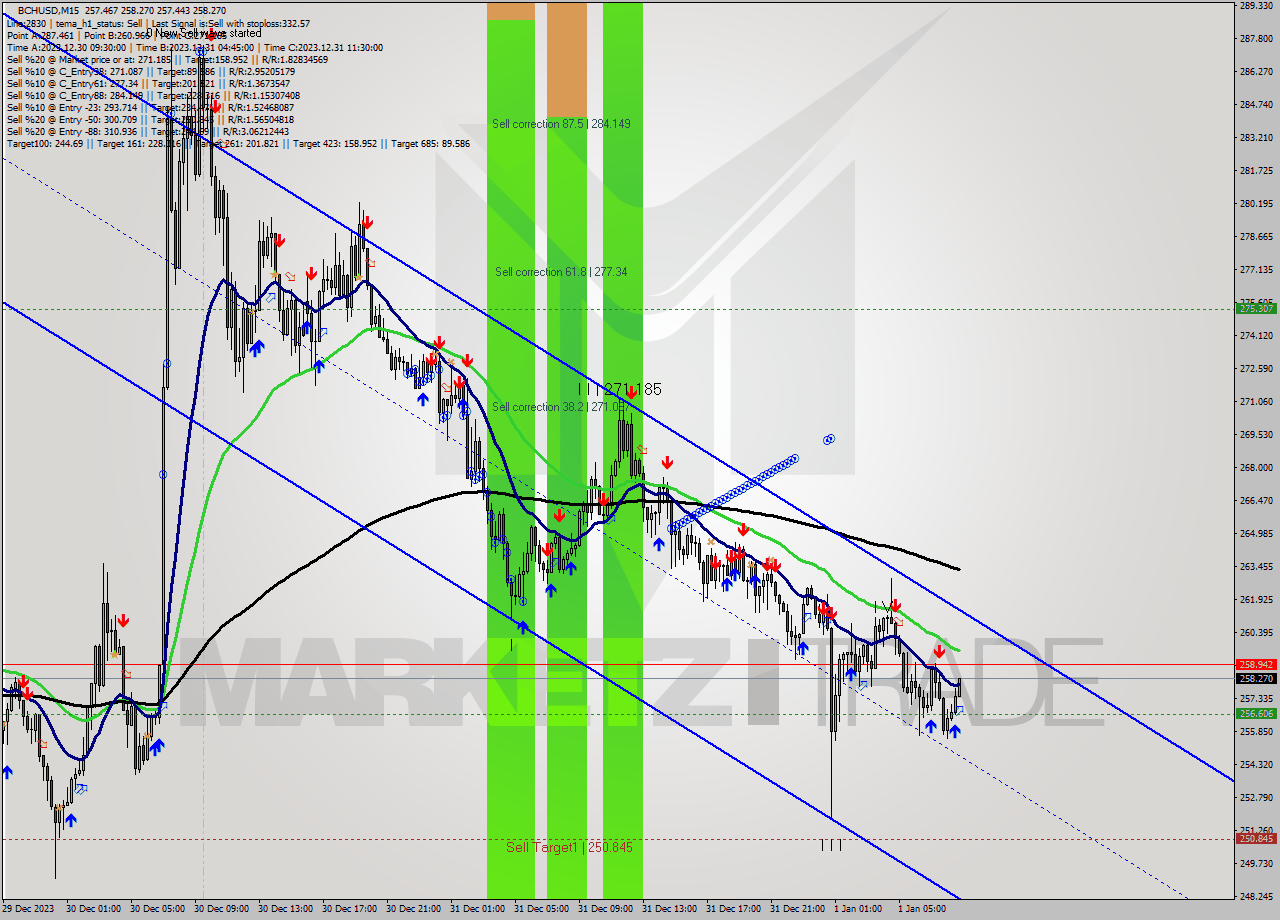Click '1 Jan 05:00' on the time axis

[x=922, y=909]
